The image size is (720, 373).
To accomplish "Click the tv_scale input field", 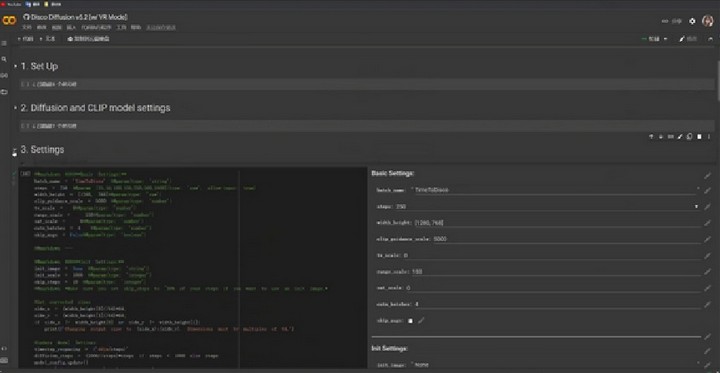I will pos(552,256).
